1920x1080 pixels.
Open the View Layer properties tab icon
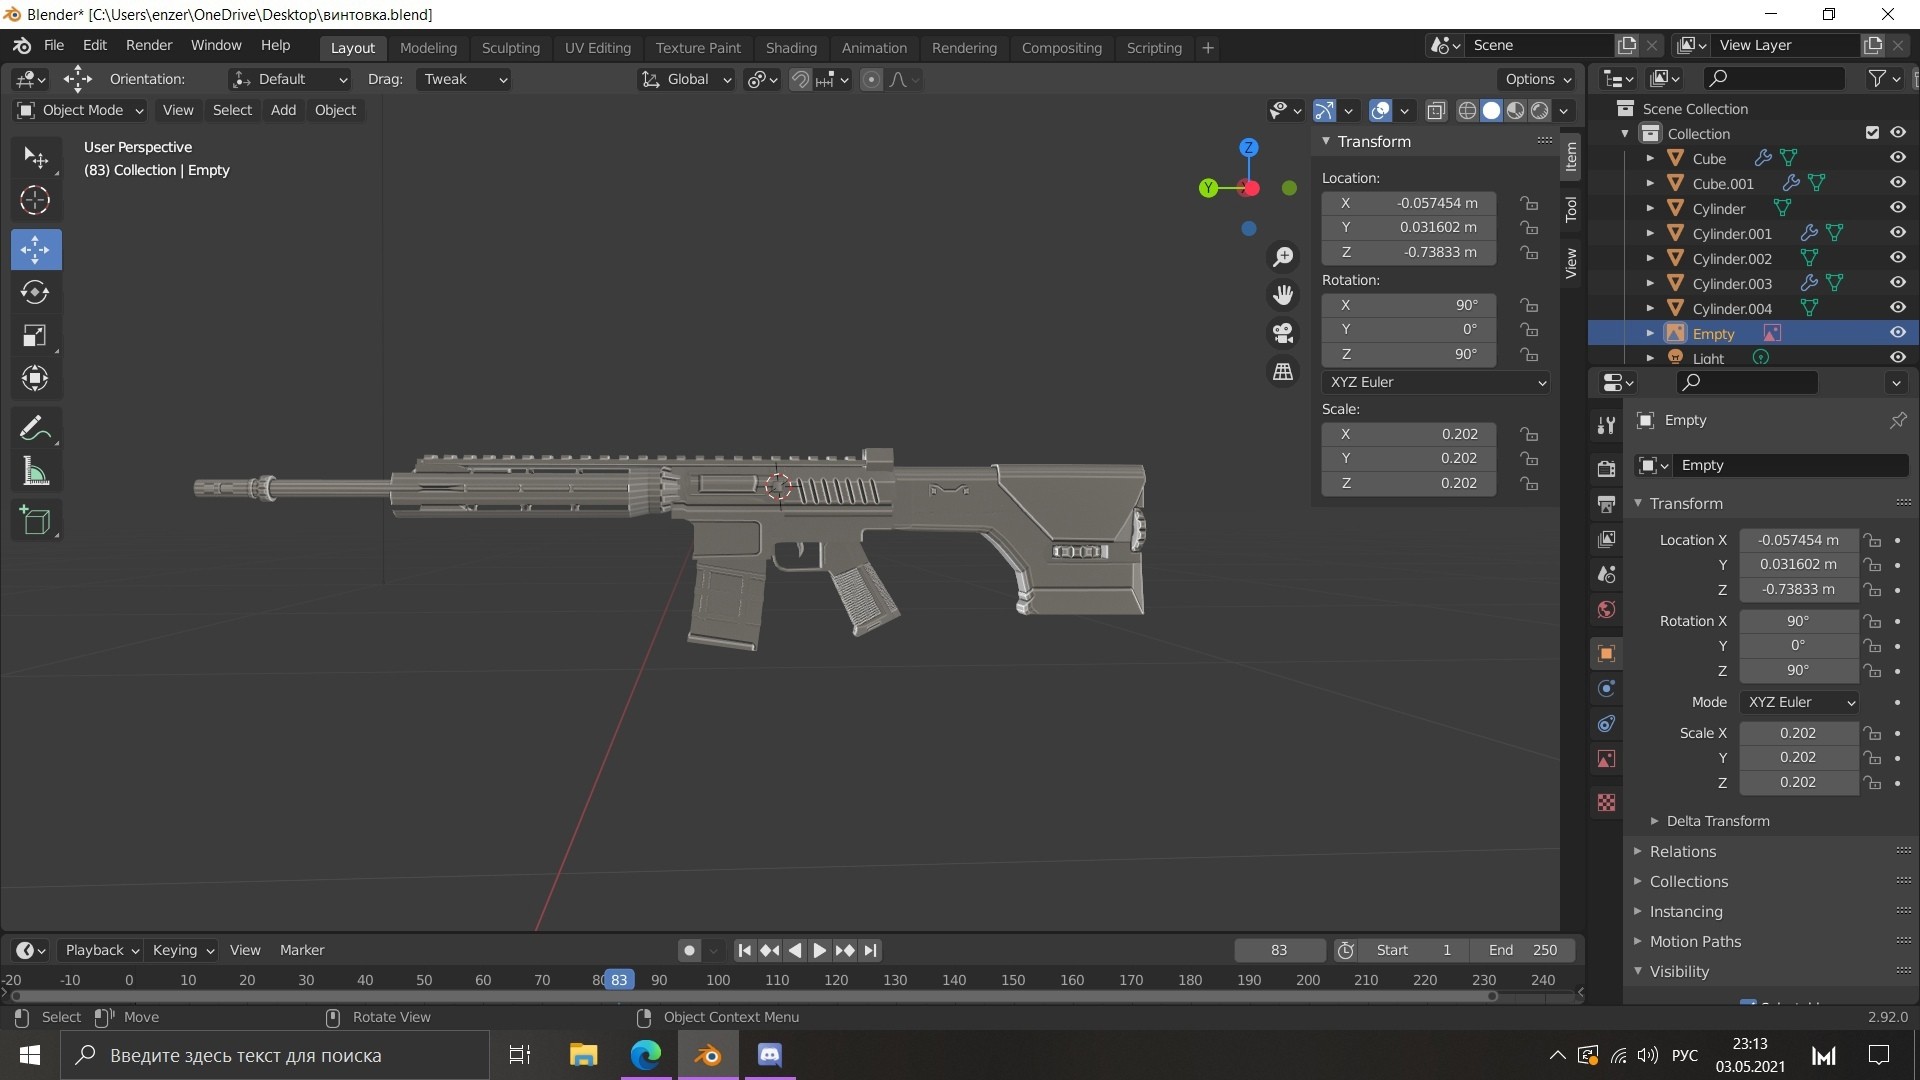click(x=1606, y=539)
